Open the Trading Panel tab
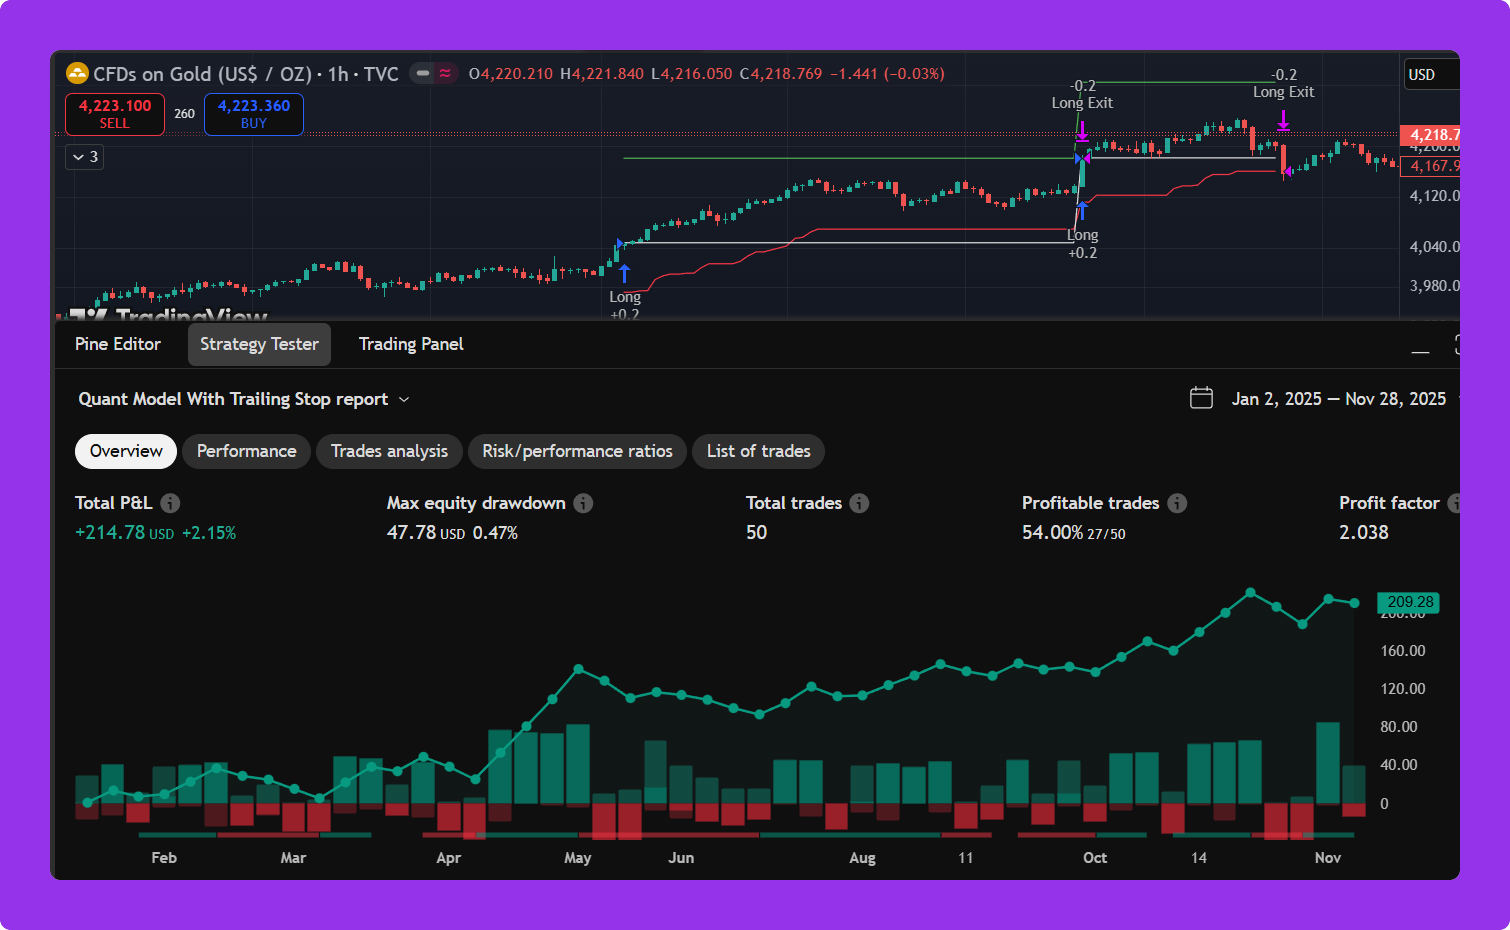The image size is (1510, 930). point(411,344)
